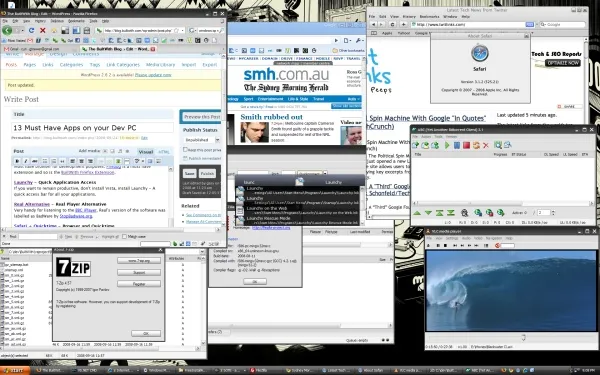Select 'Launchy Rescue Mode' result in Launchy
The image size is (600, 375).
tap(298, 220)
